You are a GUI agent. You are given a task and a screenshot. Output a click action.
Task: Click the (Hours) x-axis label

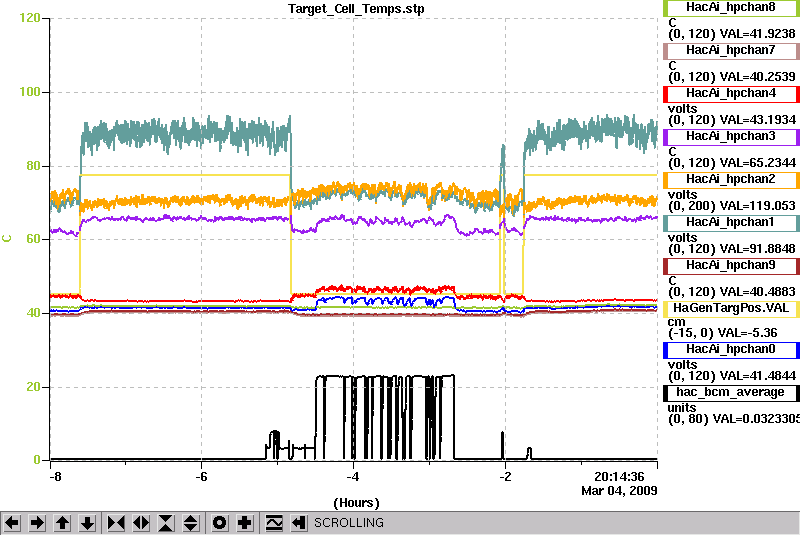click(x=356, y=503)
